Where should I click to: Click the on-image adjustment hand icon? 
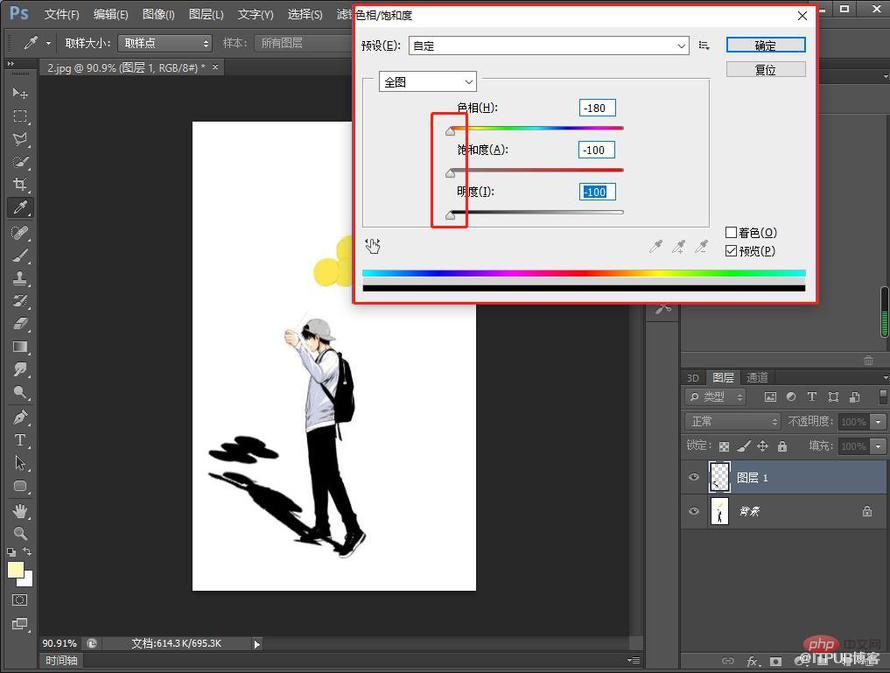[372, 246]
